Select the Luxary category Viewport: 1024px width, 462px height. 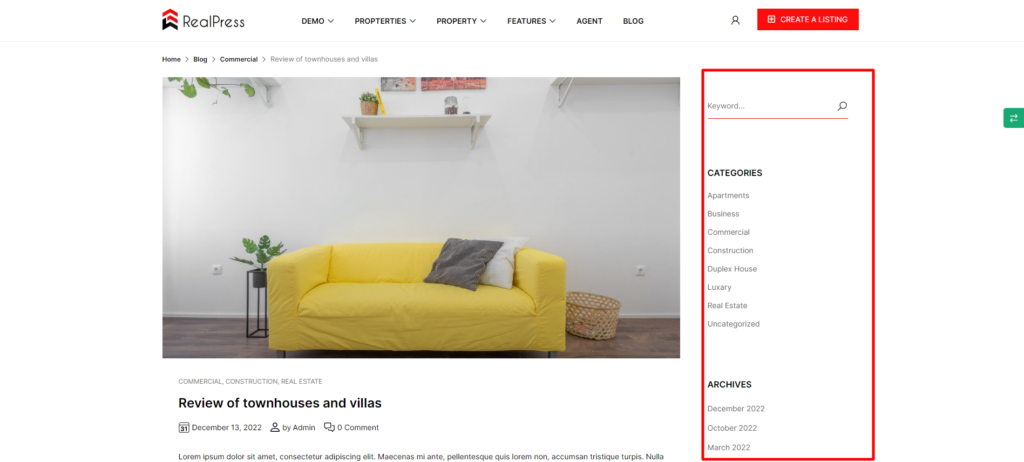719,287
